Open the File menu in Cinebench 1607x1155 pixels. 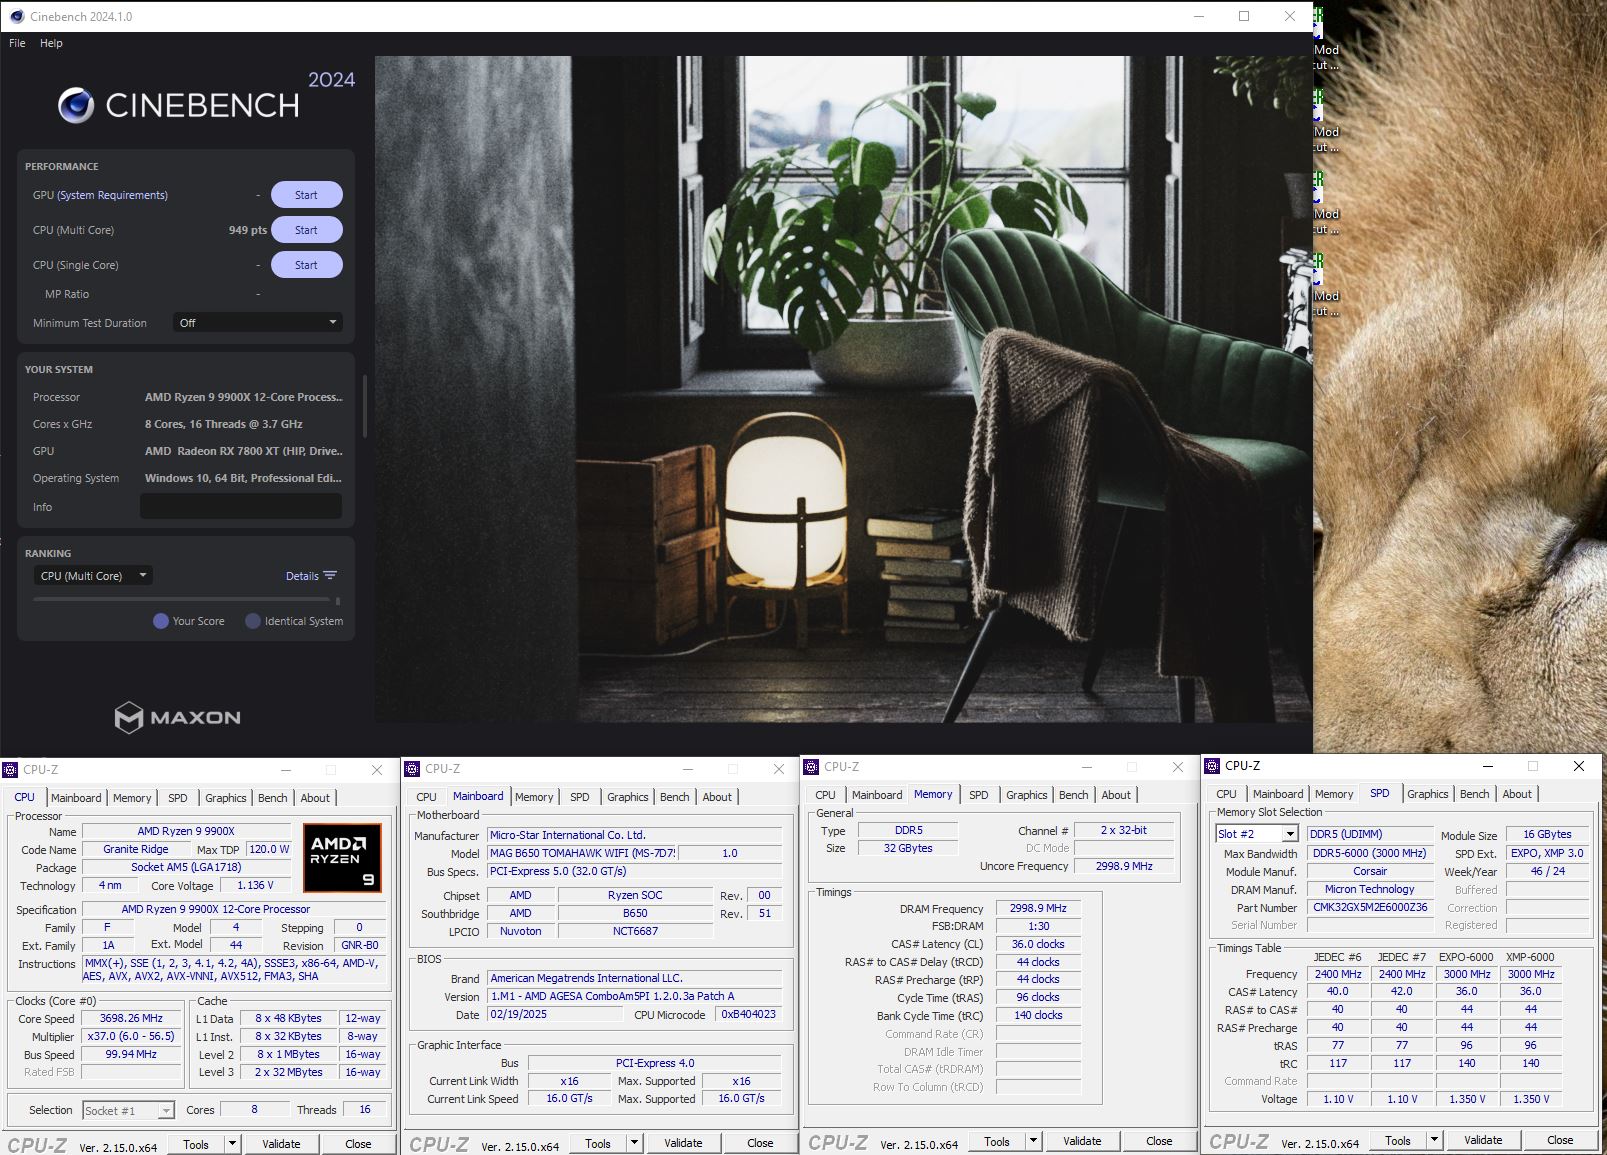click(x=17, y=43)
